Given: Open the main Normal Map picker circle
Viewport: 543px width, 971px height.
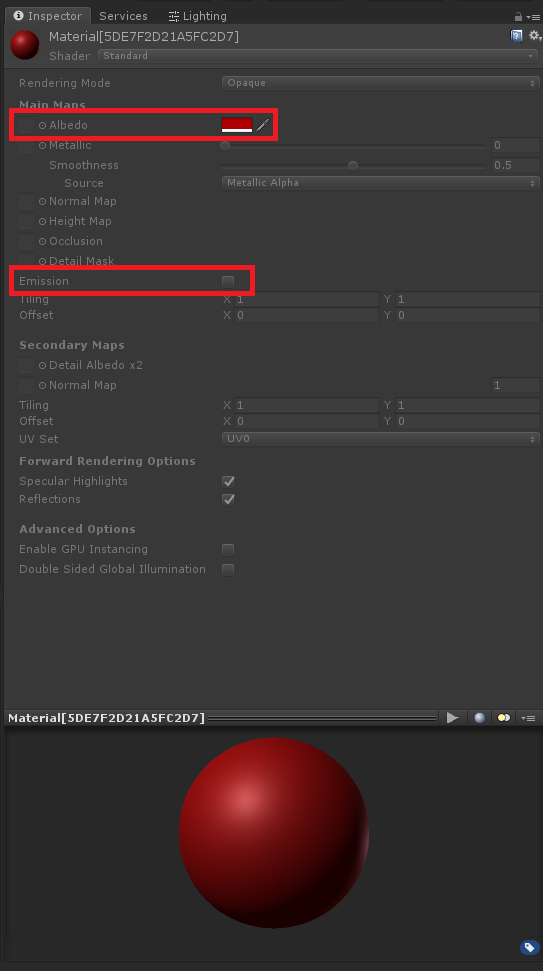Looking at the screenshot, I should click(x=42, y=201).
